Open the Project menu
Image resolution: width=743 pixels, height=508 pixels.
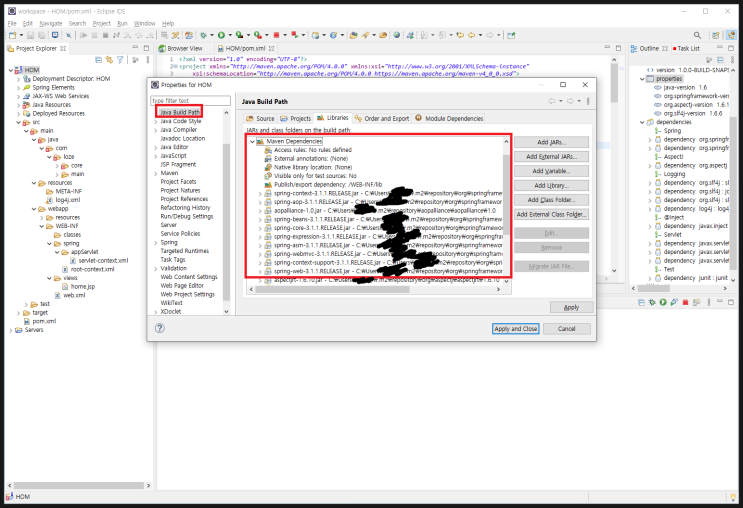101,23
